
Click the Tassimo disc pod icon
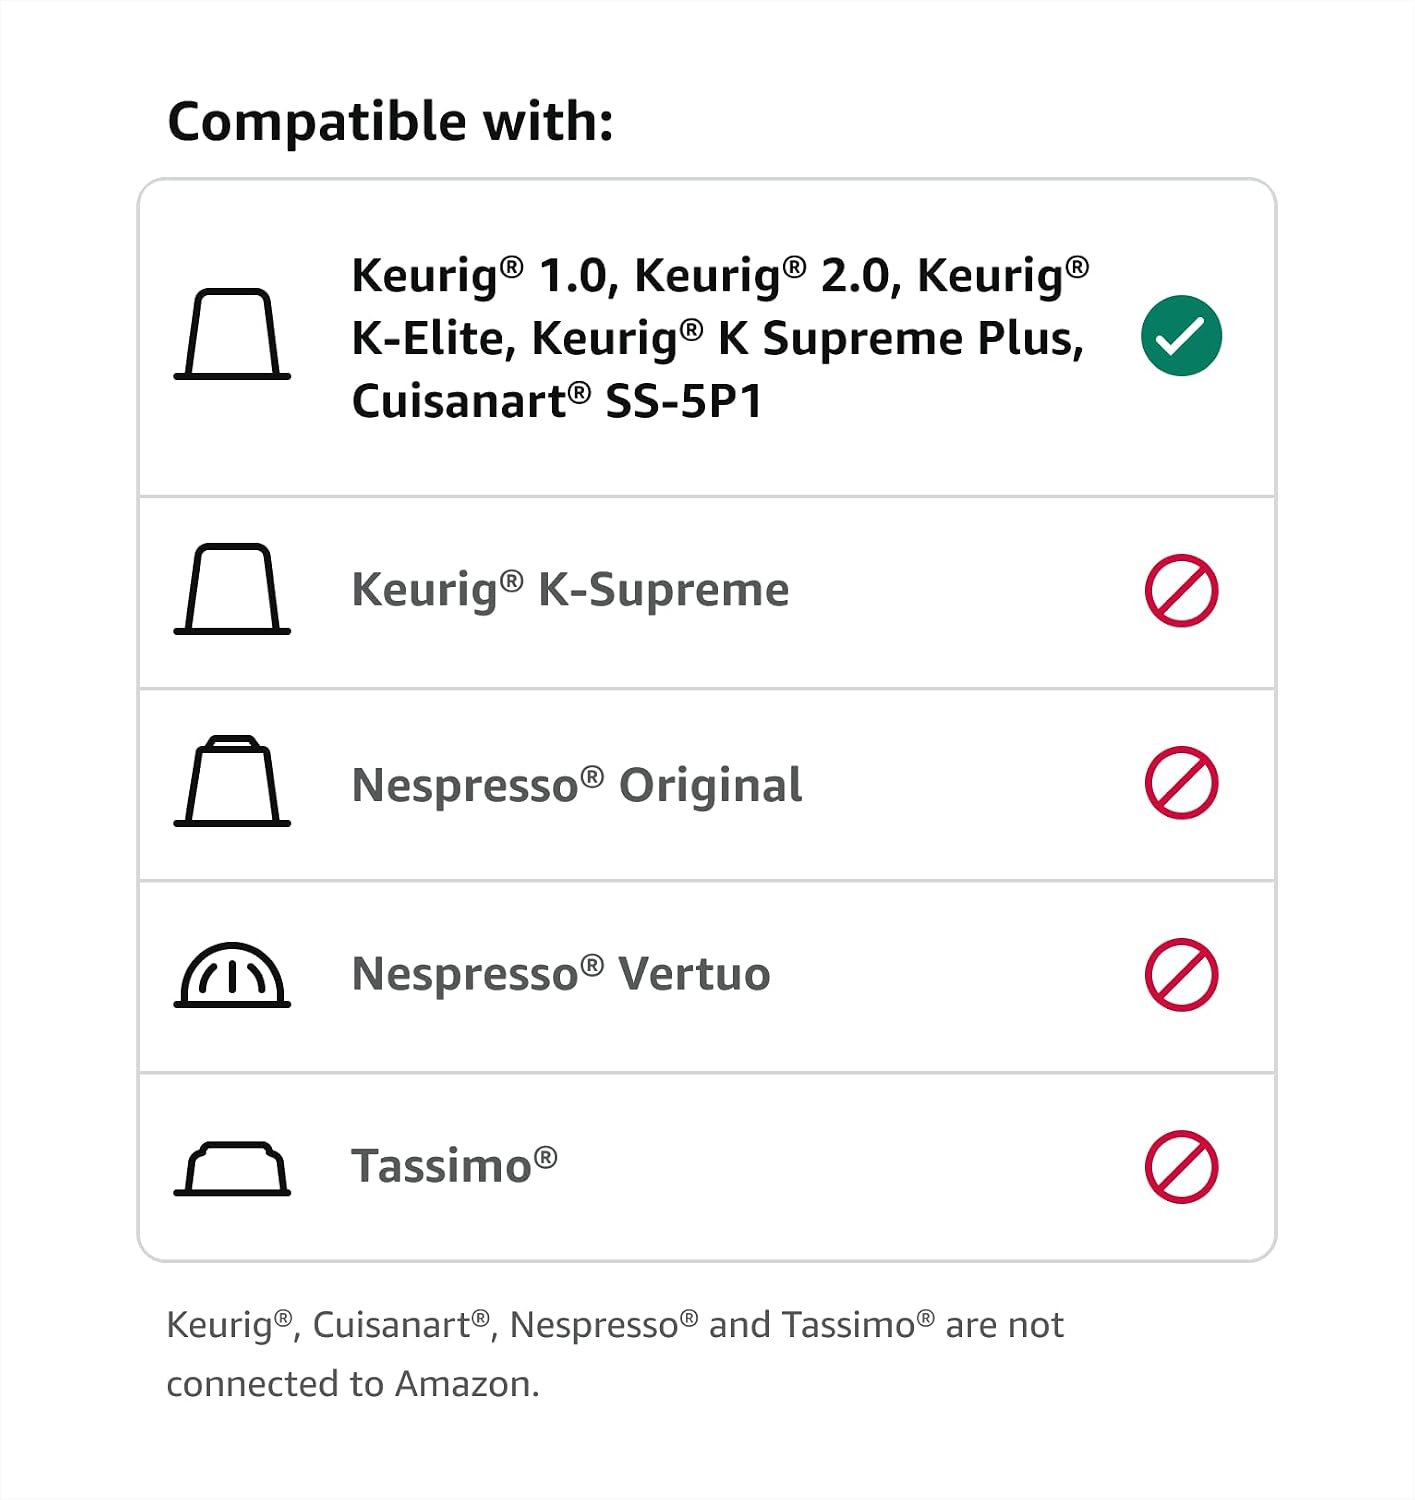(232, 1168)
